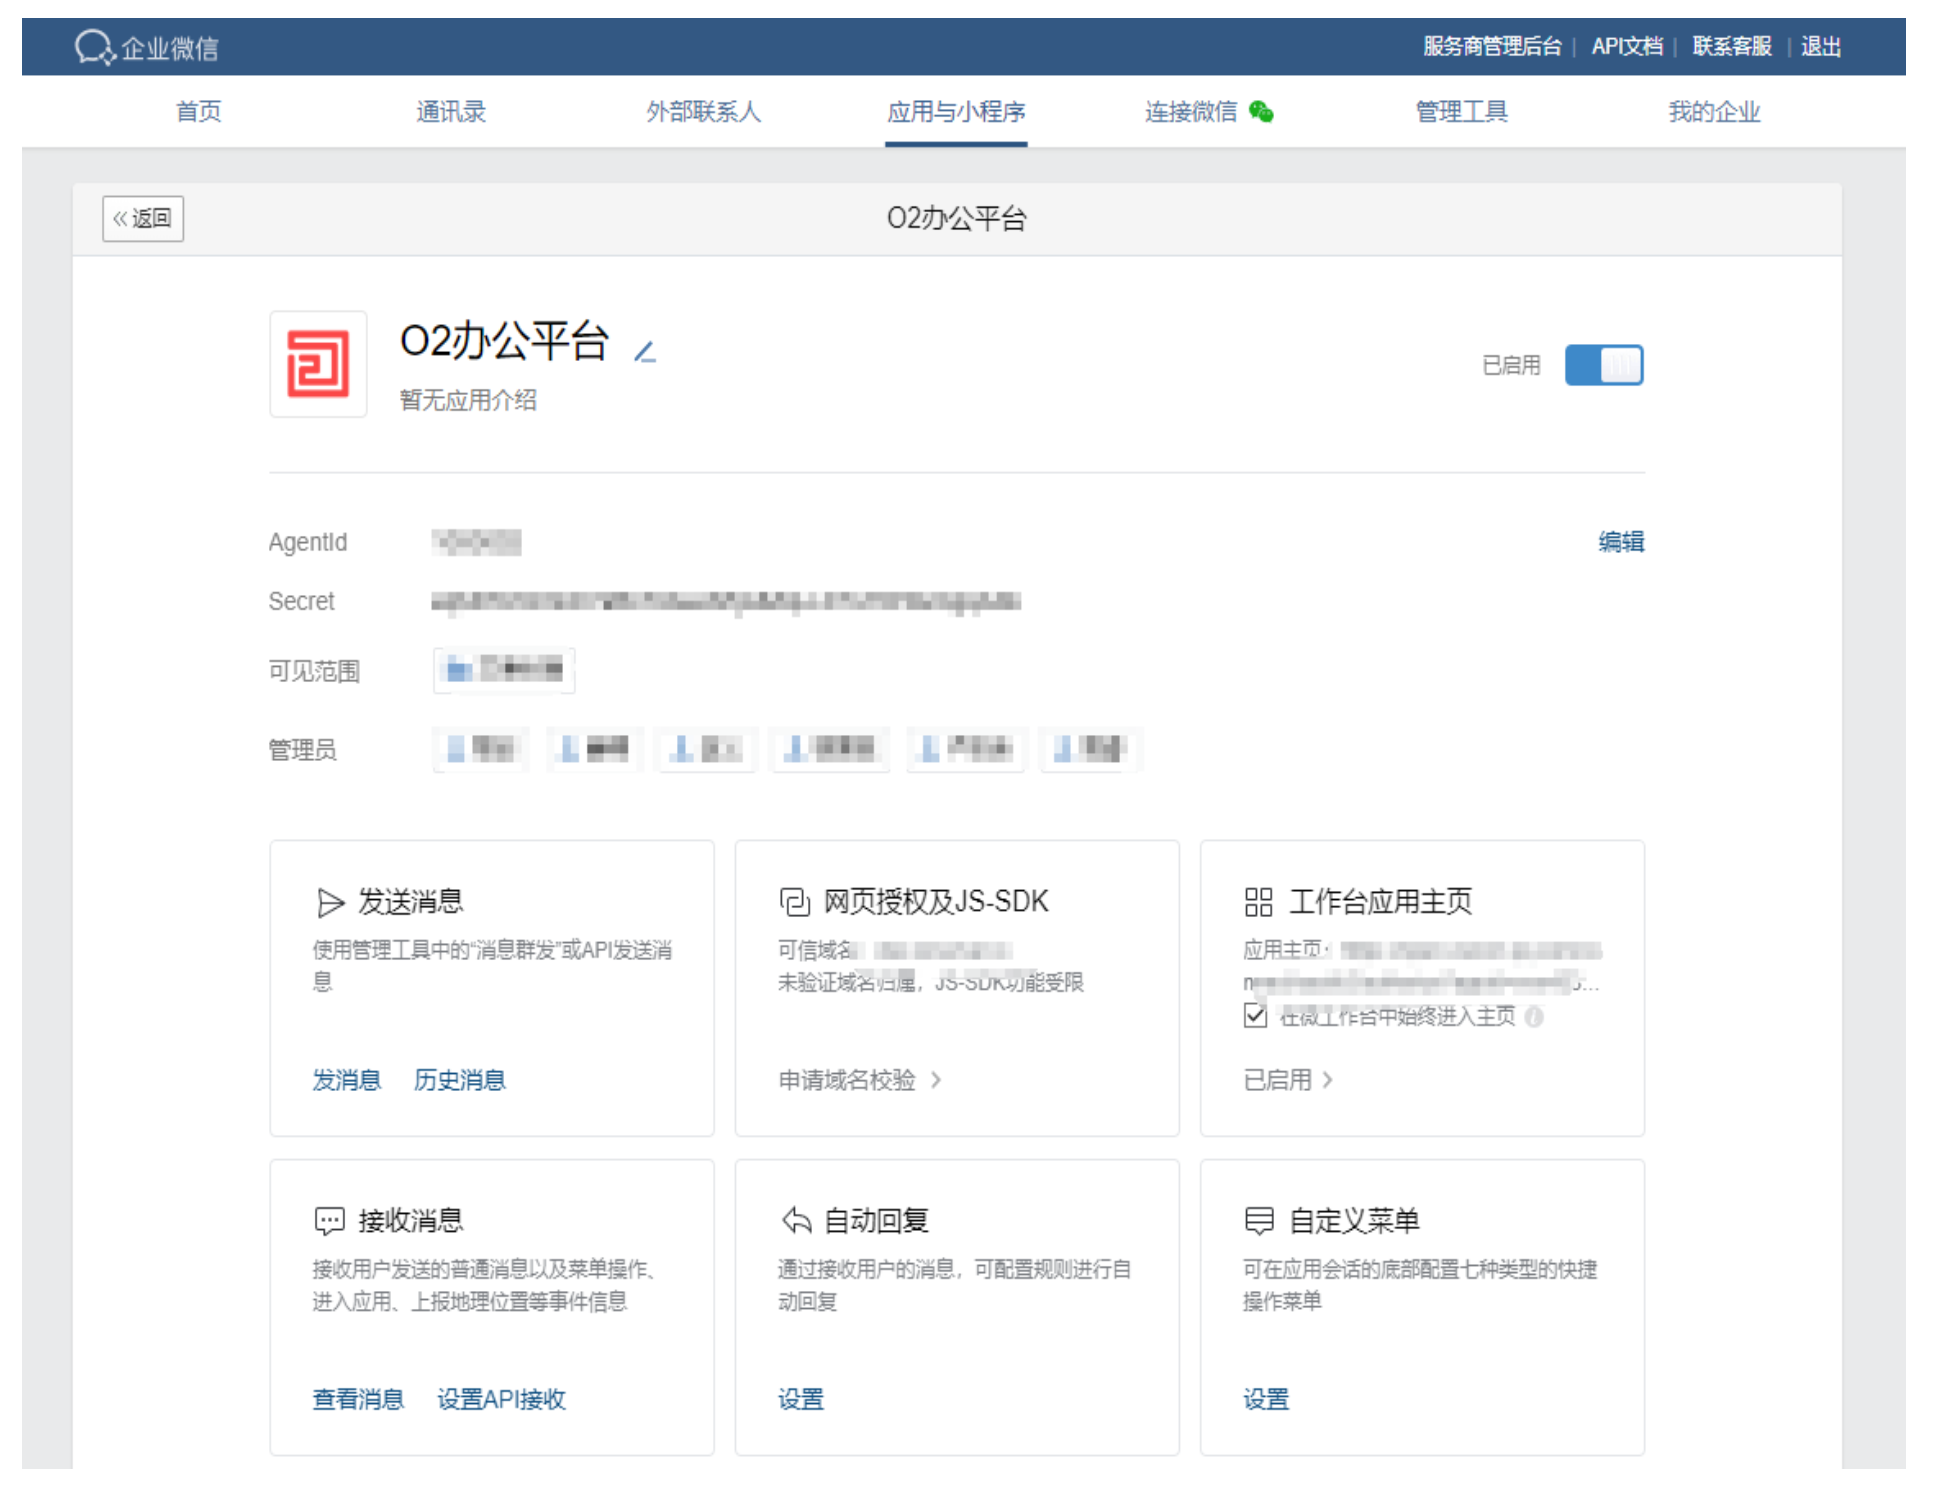1950x1498 pixels.
Task: Click the 工作台应用主页 grid icon
Action: pyautogui.click(x=1258, y=902)
